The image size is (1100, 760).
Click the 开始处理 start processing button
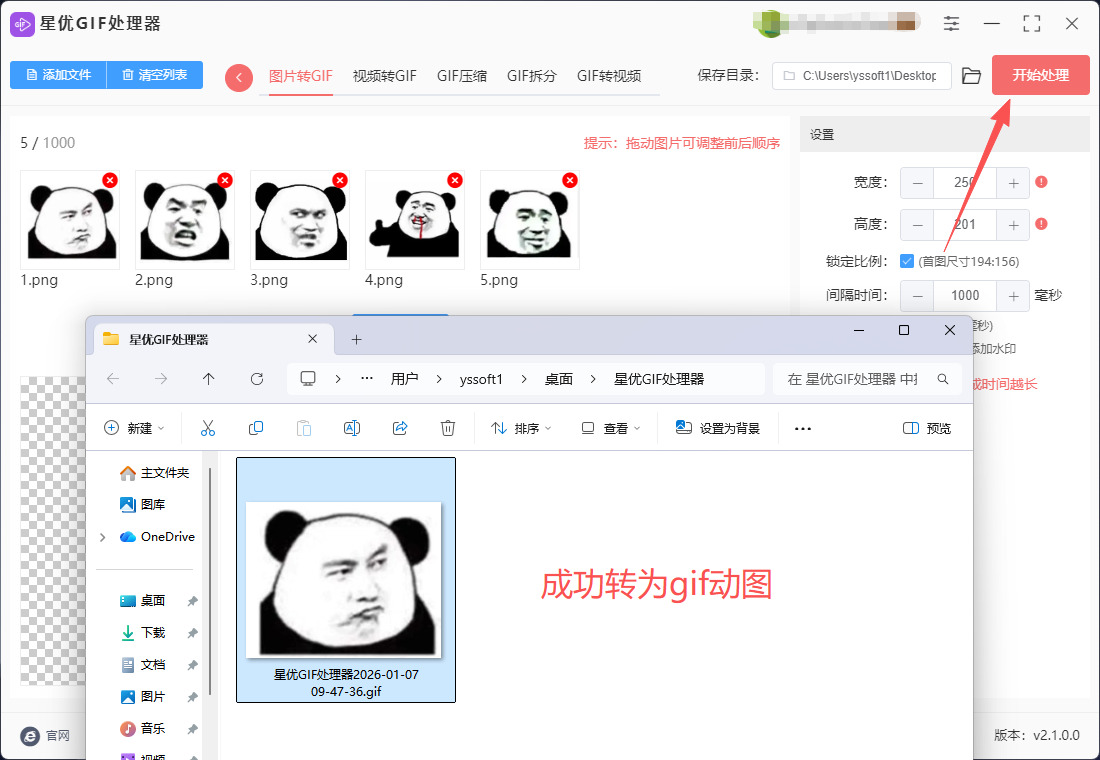[x=1040, y=75]
